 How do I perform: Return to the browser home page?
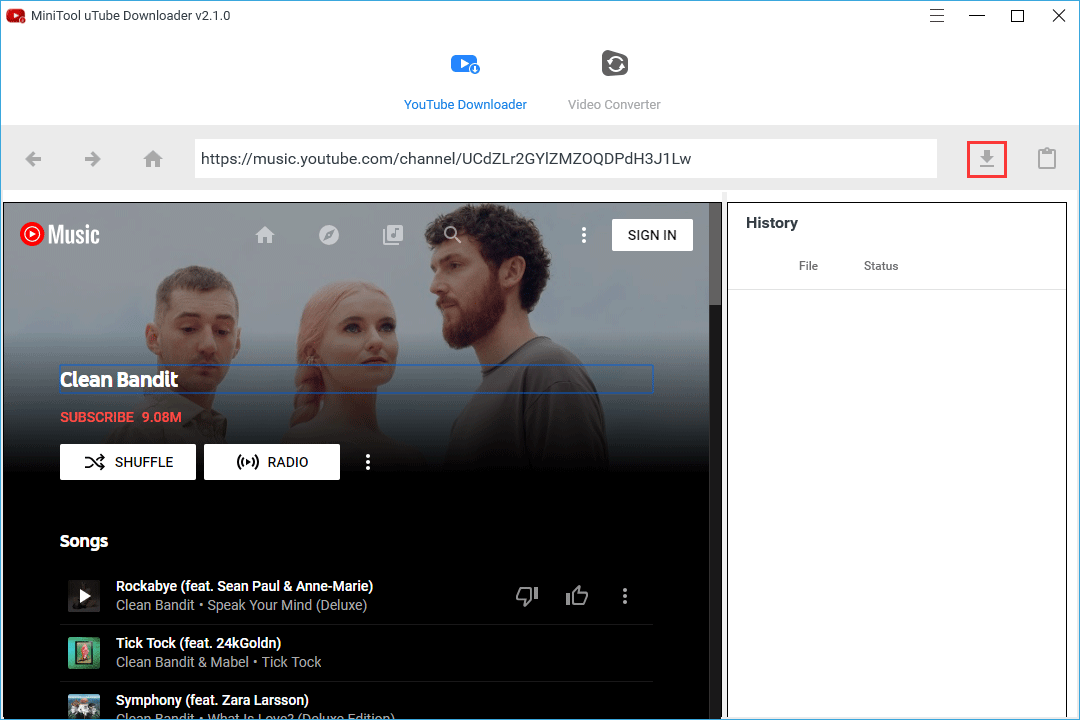(153, 159)
